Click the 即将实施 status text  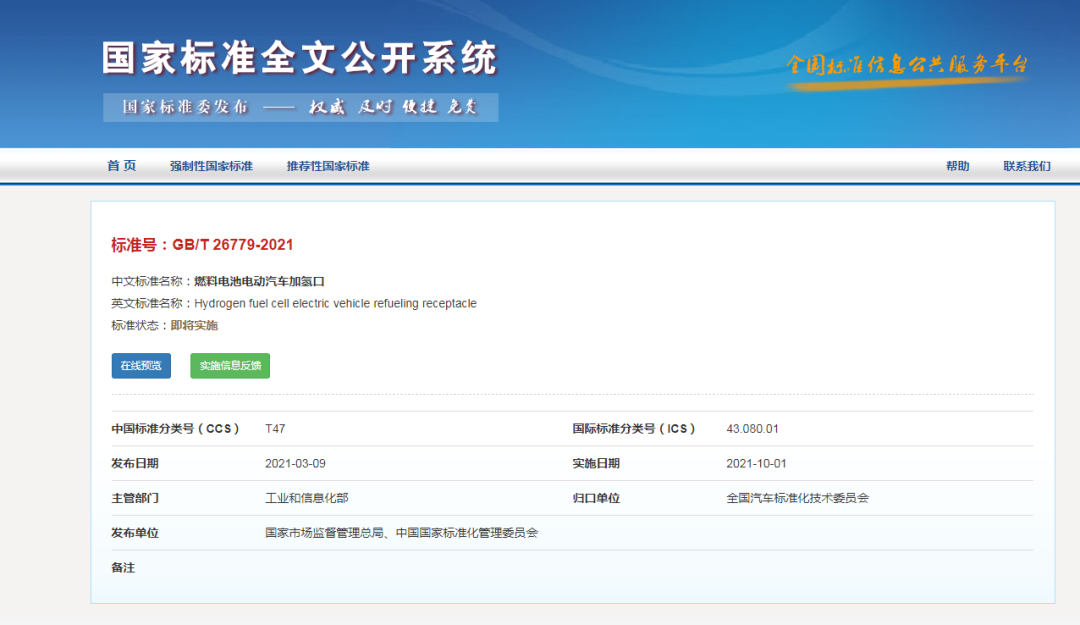pos(194,325)
